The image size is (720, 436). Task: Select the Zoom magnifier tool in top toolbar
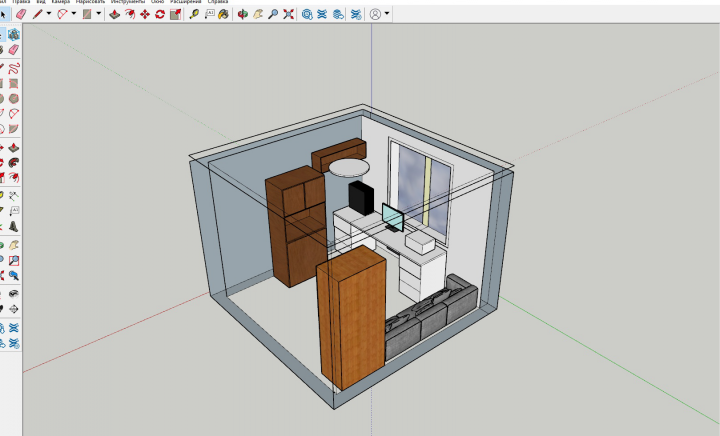coord(273,14)
